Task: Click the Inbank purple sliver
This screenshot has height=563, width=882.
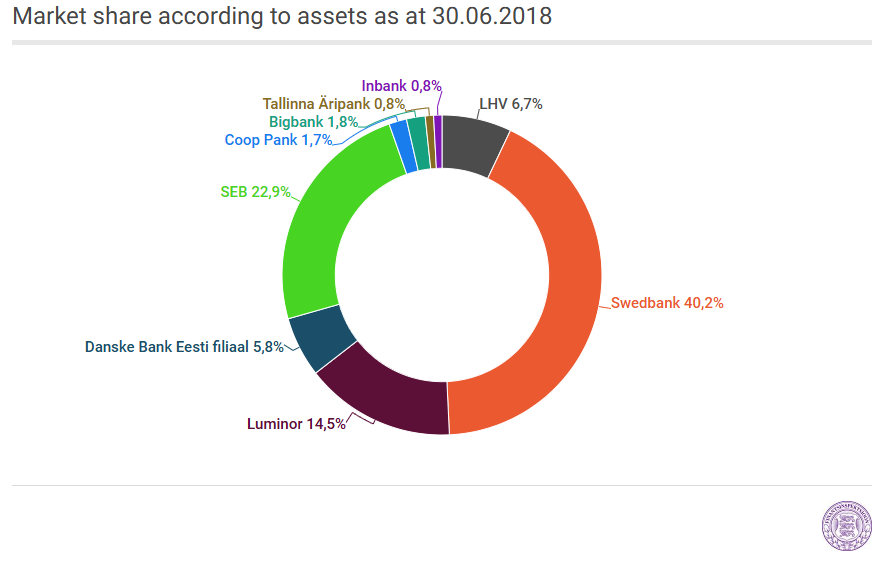Action: (438, 142)
